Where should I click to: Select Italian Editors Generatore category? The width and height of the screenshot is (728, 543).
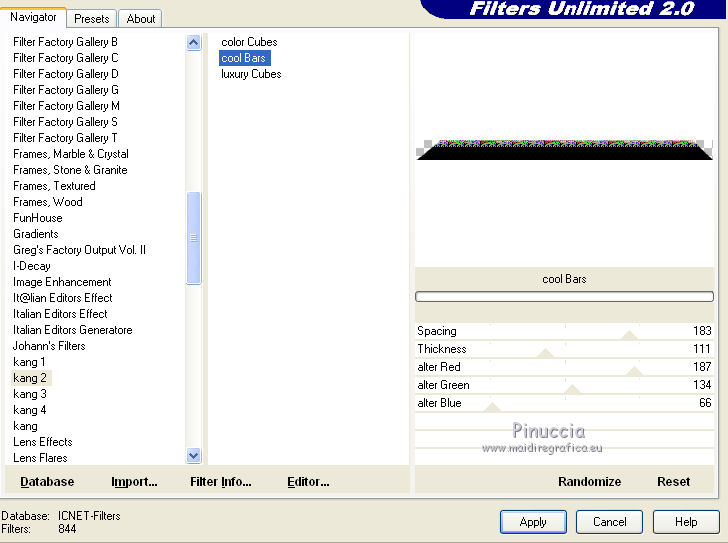[x=73, y=330]
